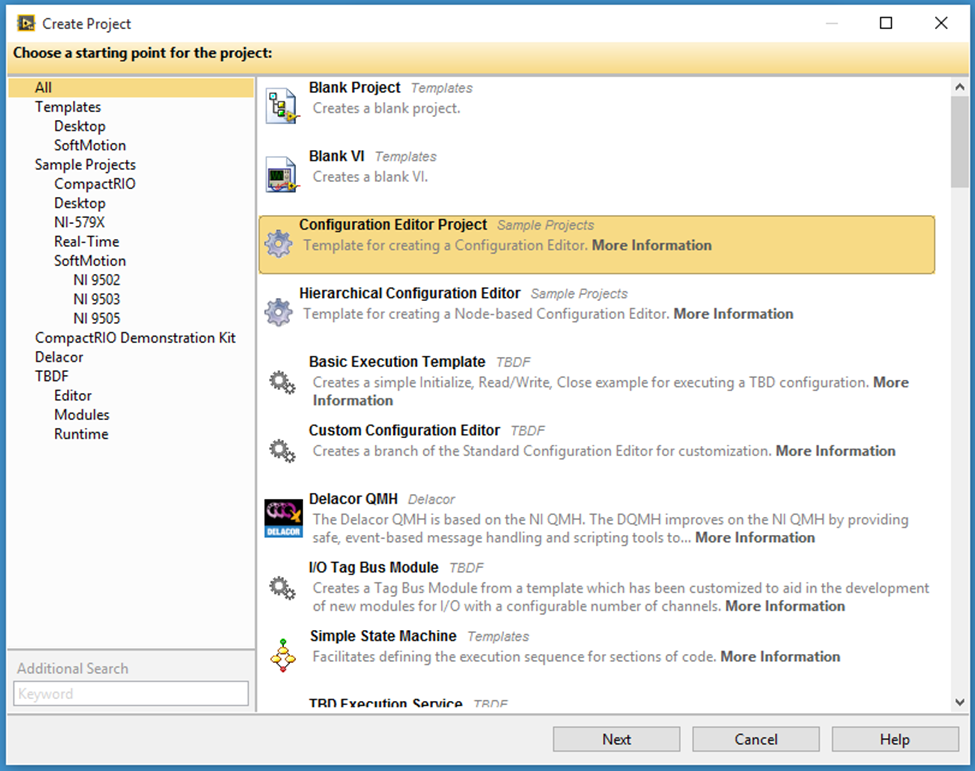Click the Hierarchical Configuration Editor gear icon

click(x=278, y=312)
